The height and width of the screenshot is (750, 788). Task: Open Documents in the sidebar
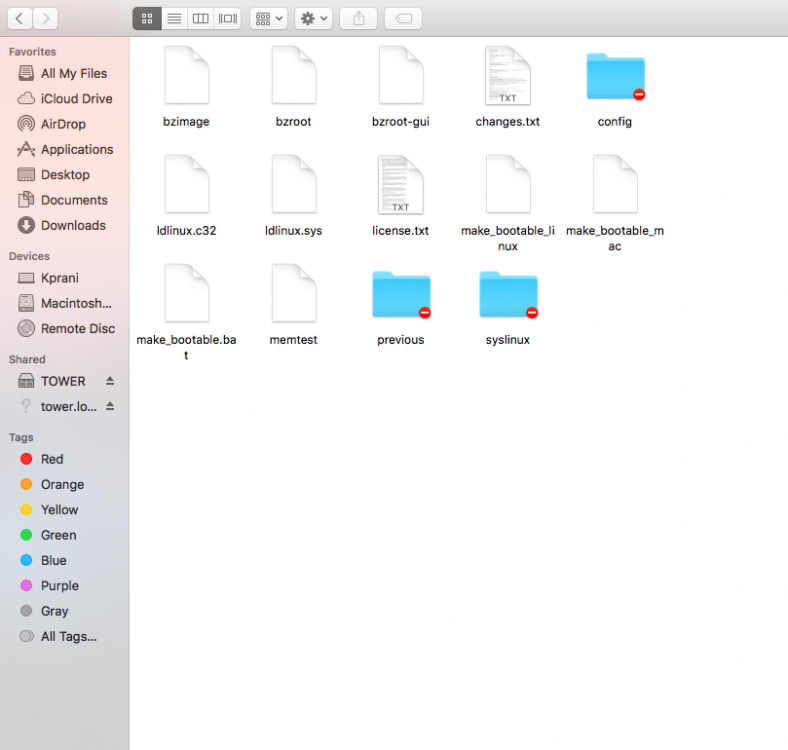(x=64, y=200)
